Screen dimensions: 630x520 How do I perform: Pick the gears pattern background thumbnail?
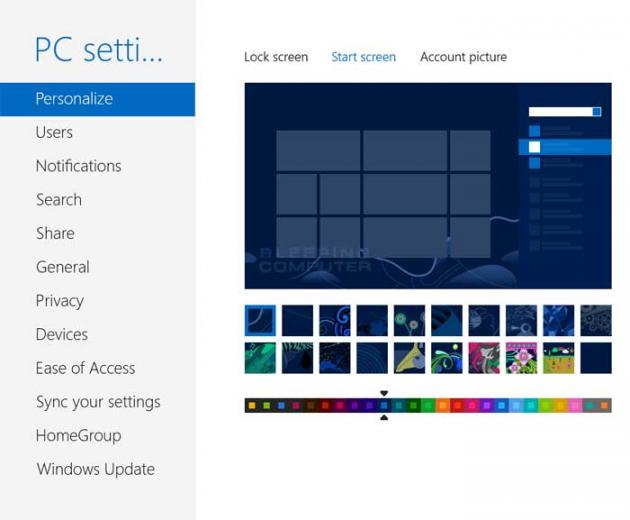[596, 320]
